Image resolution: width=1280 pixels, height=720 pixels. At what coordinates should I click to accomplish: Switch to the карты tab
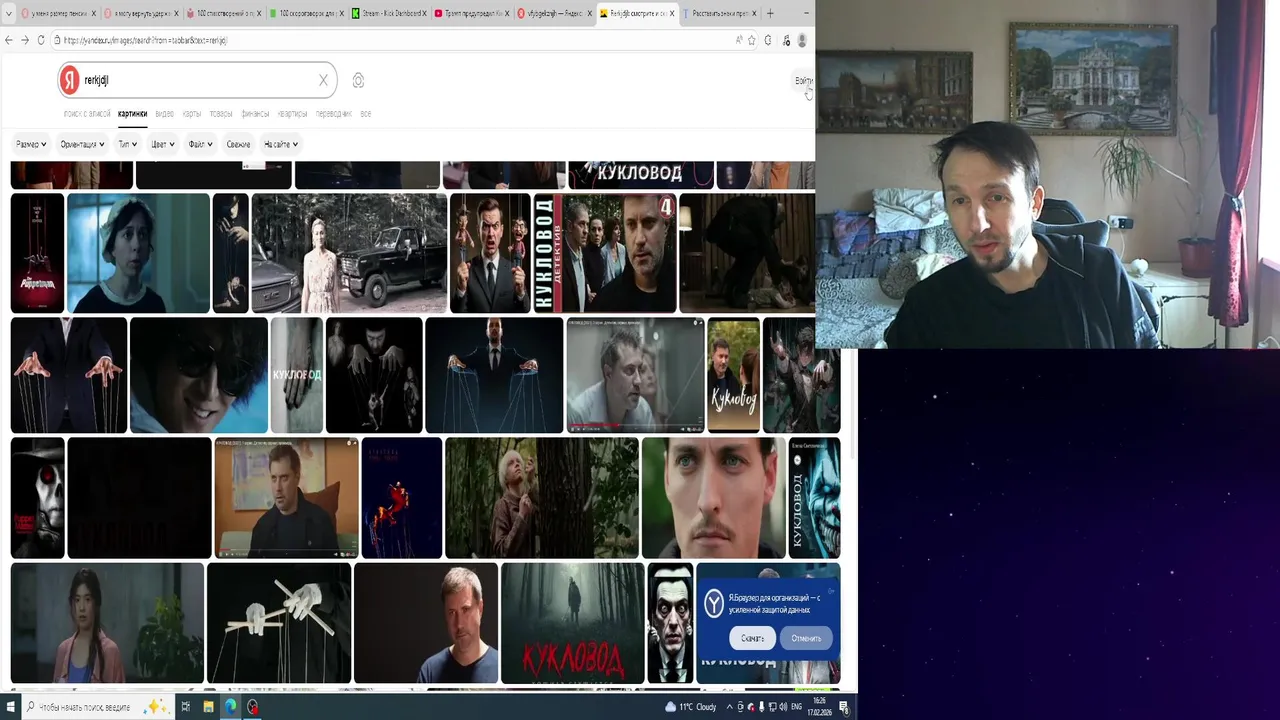(192, 114)
